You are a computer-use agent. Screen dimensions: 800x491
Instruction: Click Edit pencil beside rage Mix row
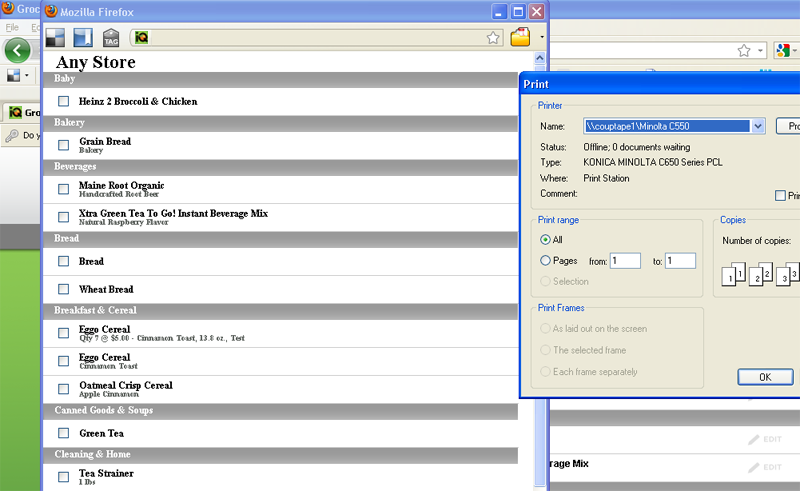pos(765,467)
